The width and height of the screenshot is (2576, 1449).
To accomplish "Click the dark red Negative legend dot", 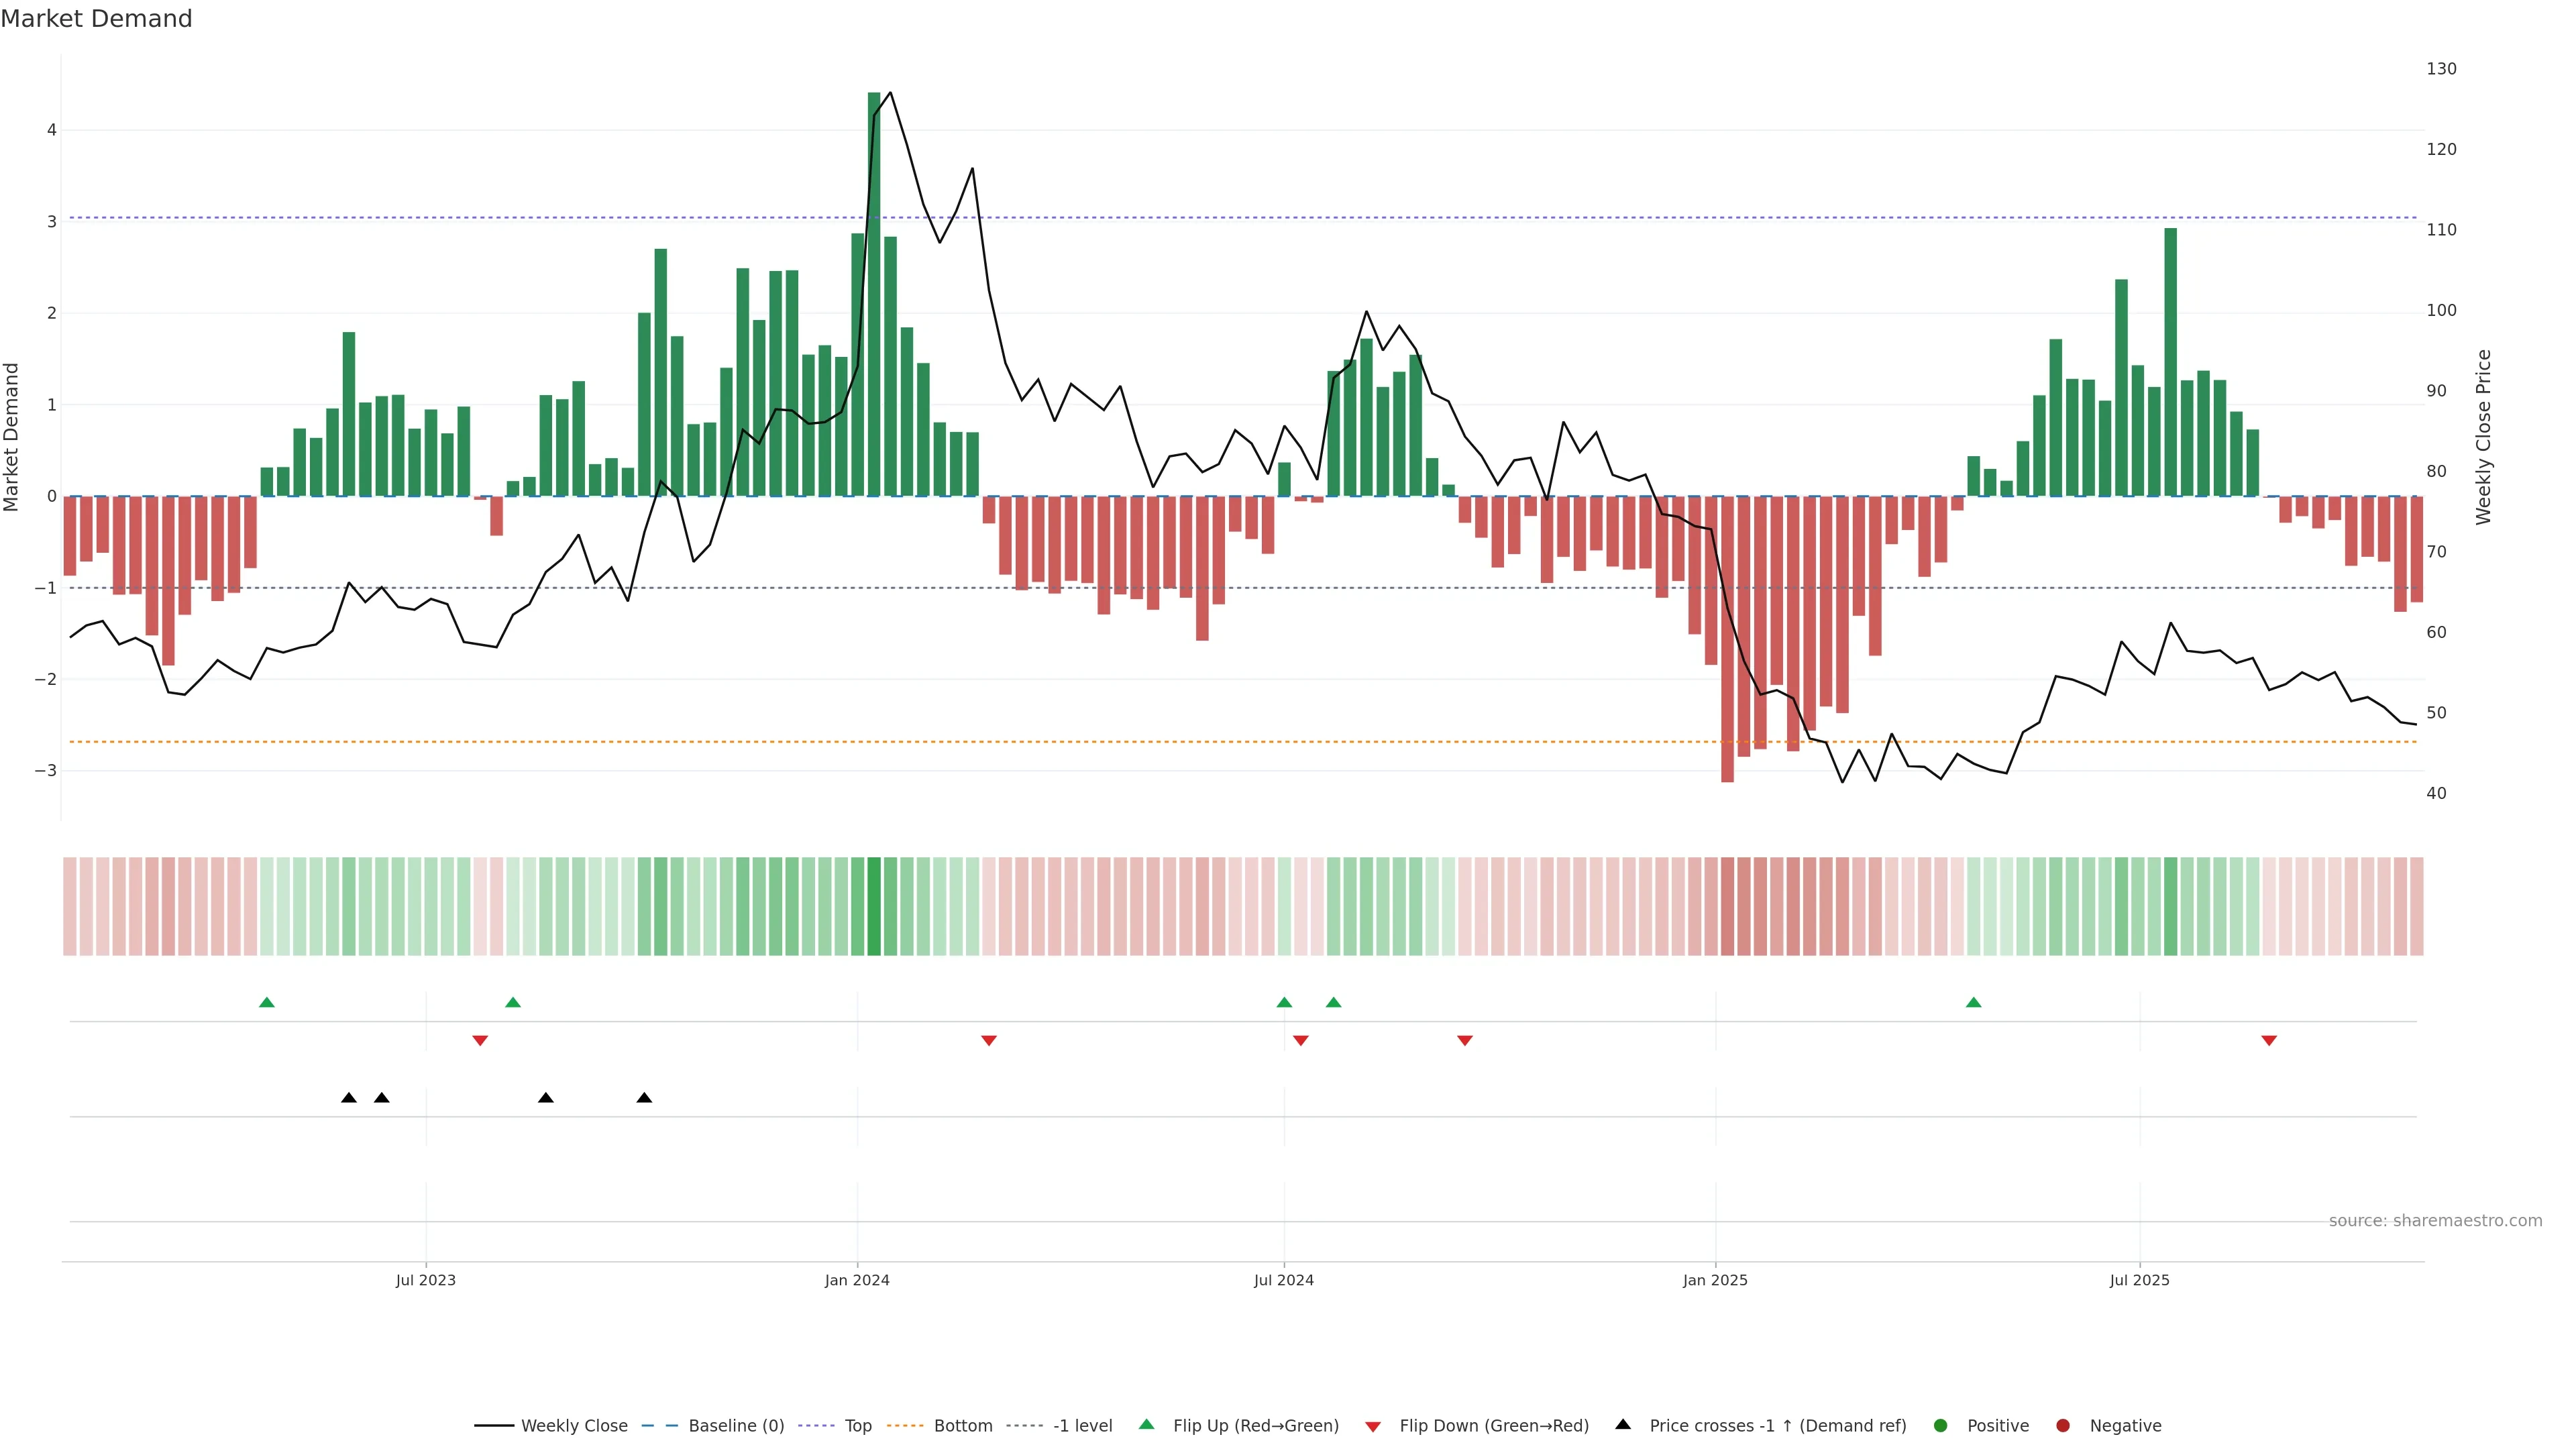I will coord(2062,1425).
